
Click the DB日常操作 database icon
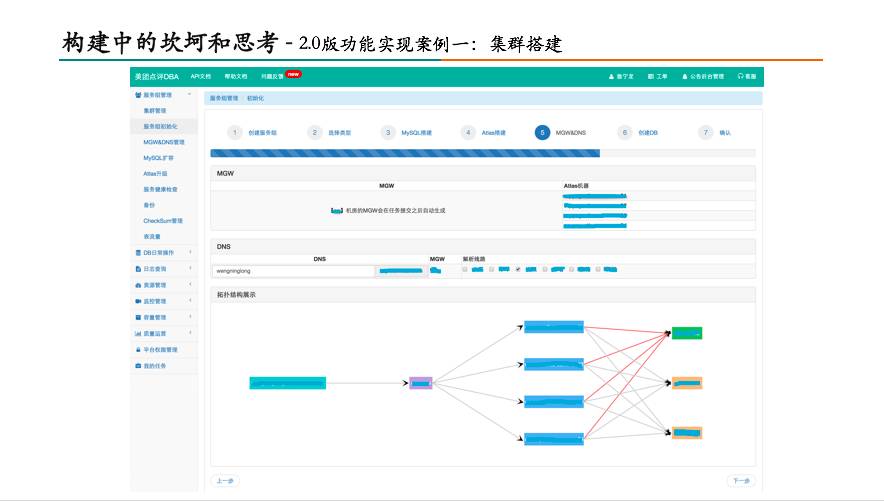tap(138, 253)
